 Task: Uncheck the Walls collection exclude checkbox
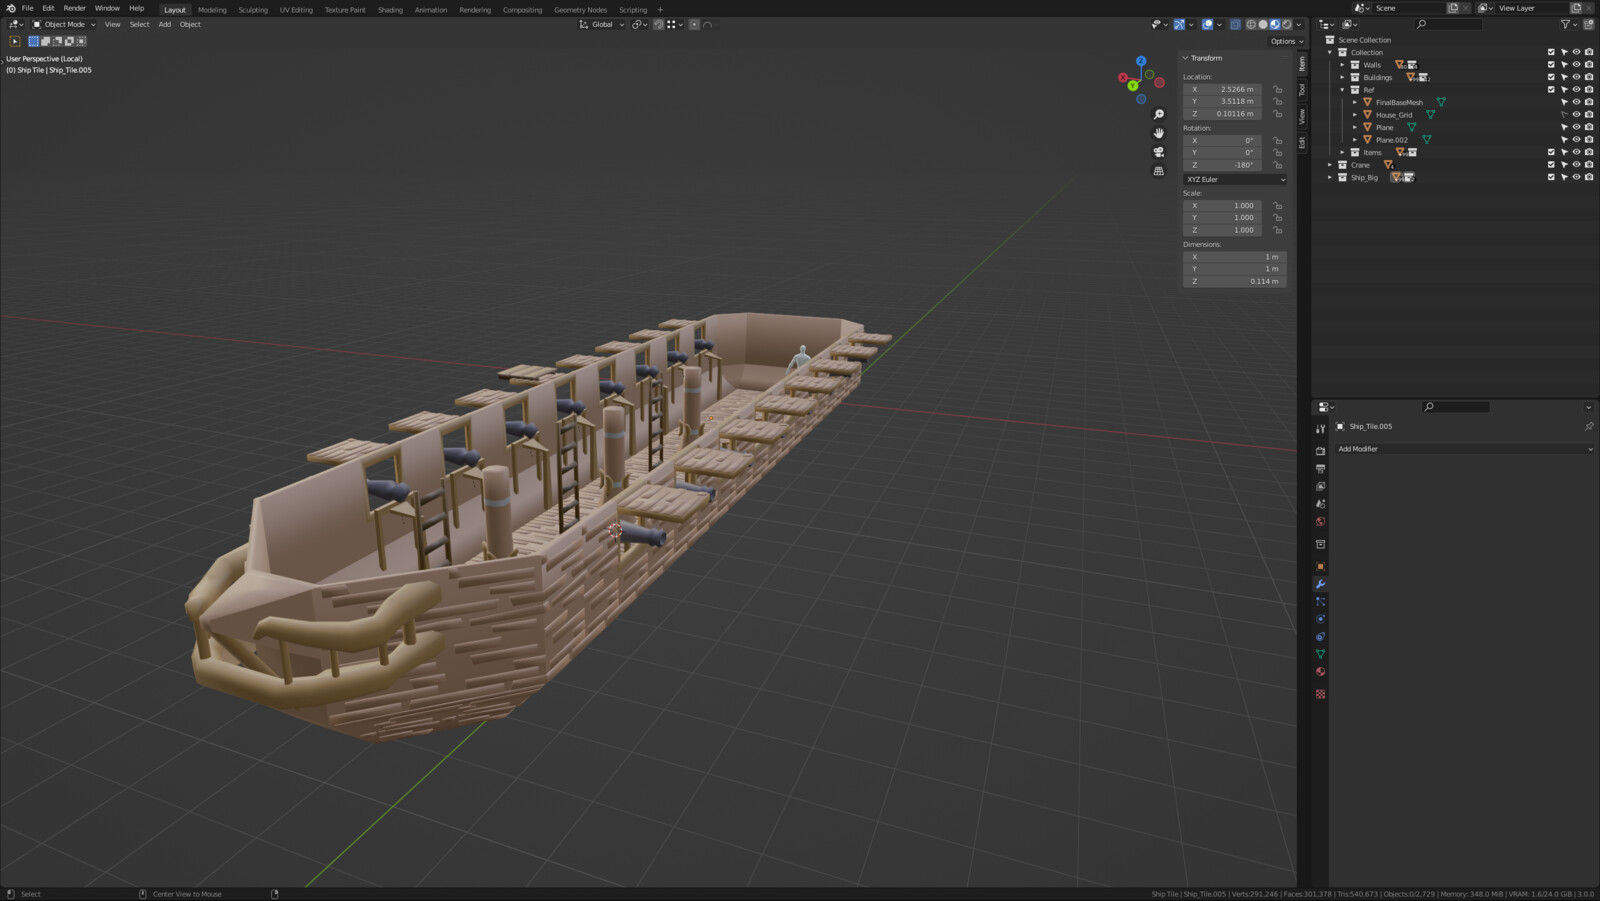point(1551,65)
